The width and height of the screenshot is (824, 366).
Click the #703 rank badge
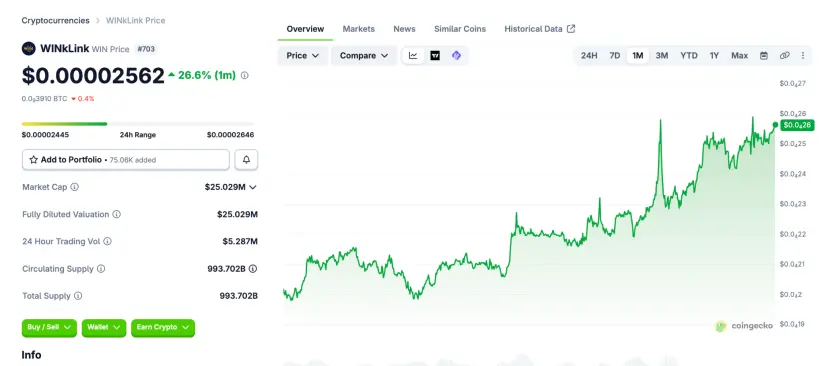click(x=146, y=49)
